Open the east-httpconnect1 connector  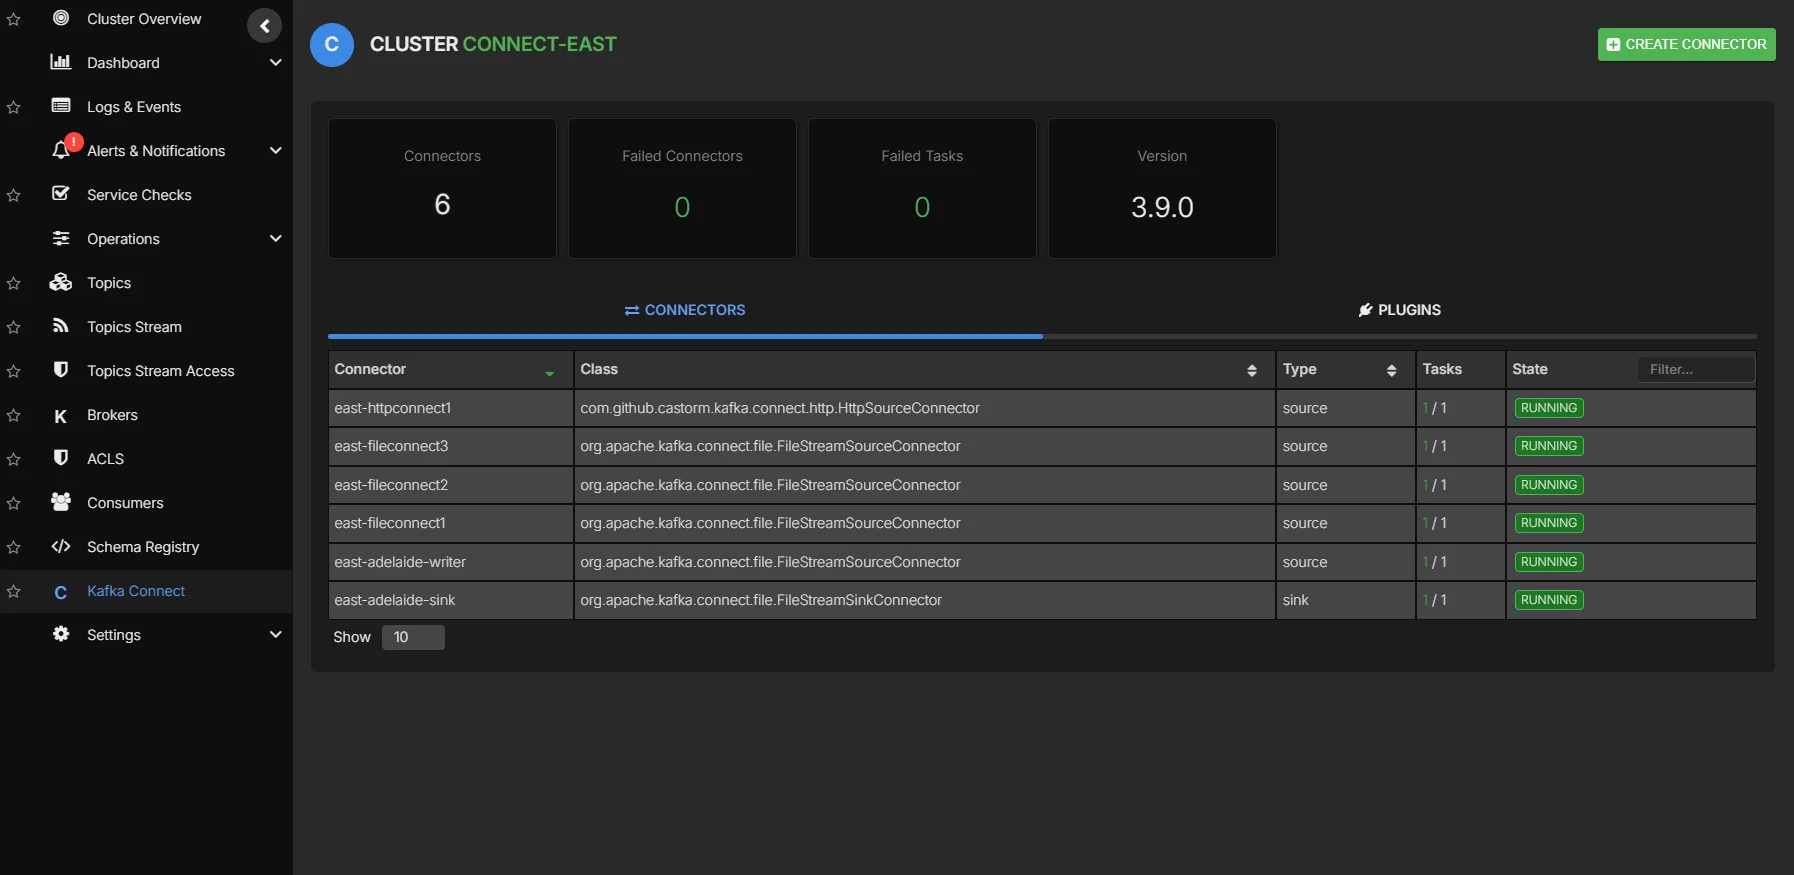click(393, 408)
